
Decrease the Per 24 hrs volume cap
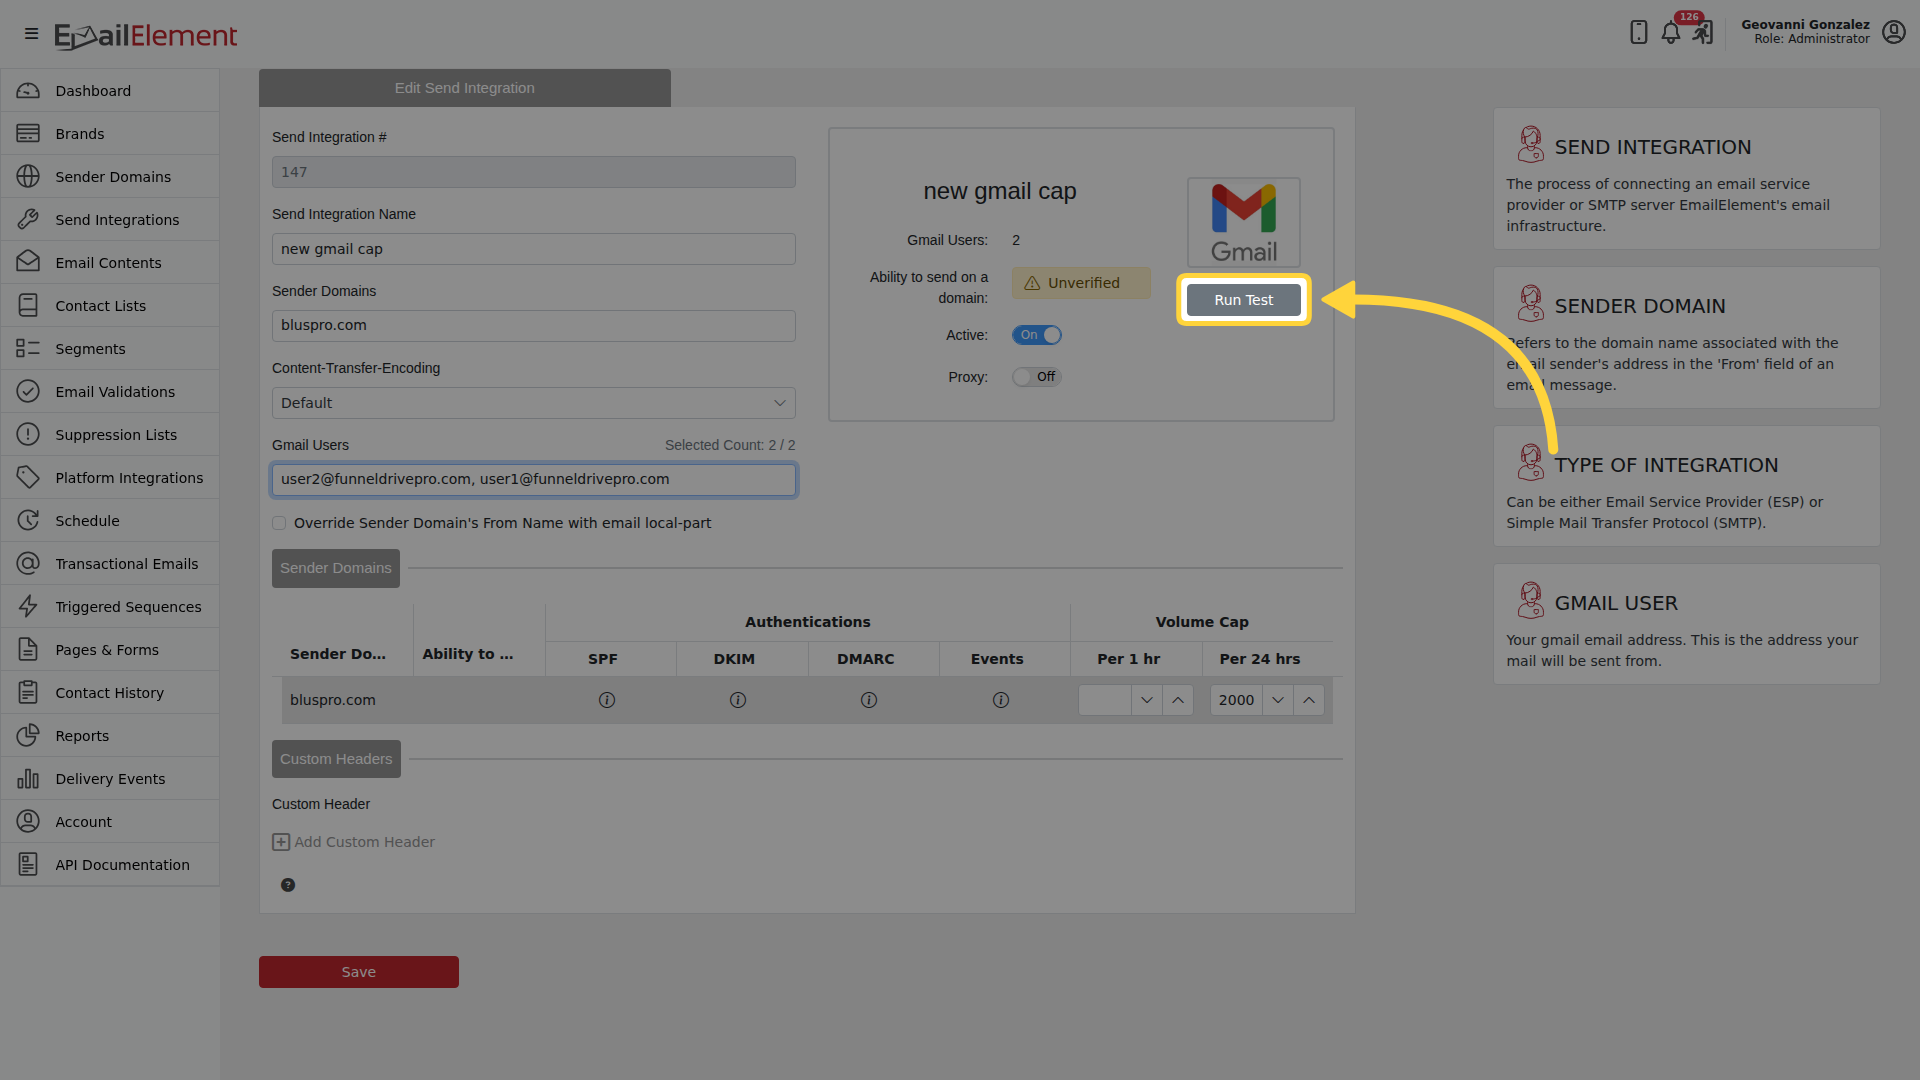click(x=1278, y=700)
